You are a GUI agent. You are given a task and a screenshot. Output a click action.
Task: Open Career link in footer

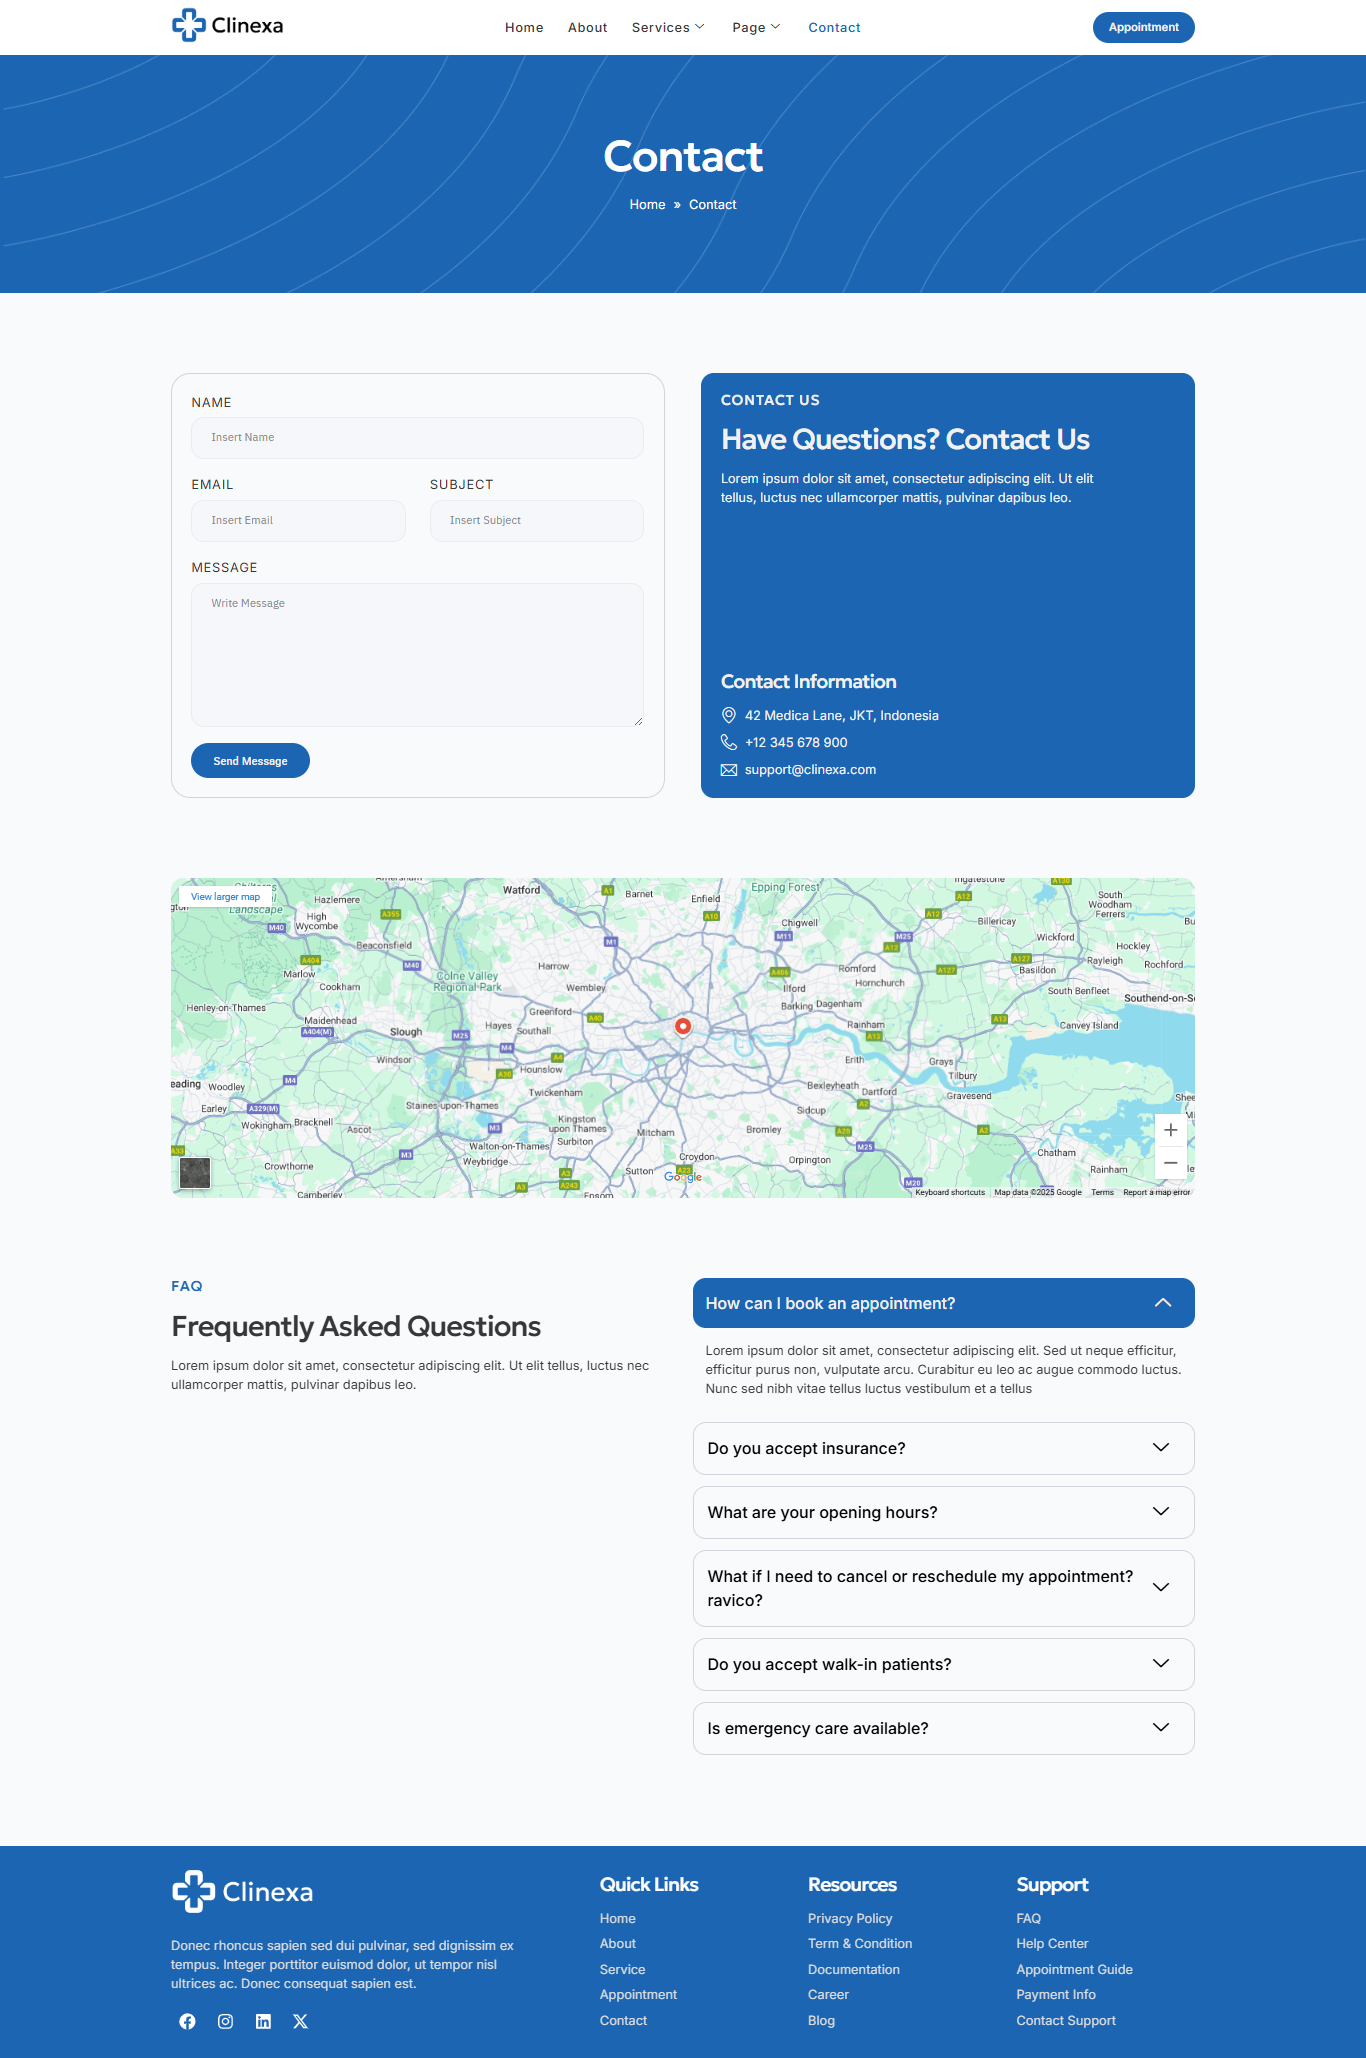click(828, 1994)
